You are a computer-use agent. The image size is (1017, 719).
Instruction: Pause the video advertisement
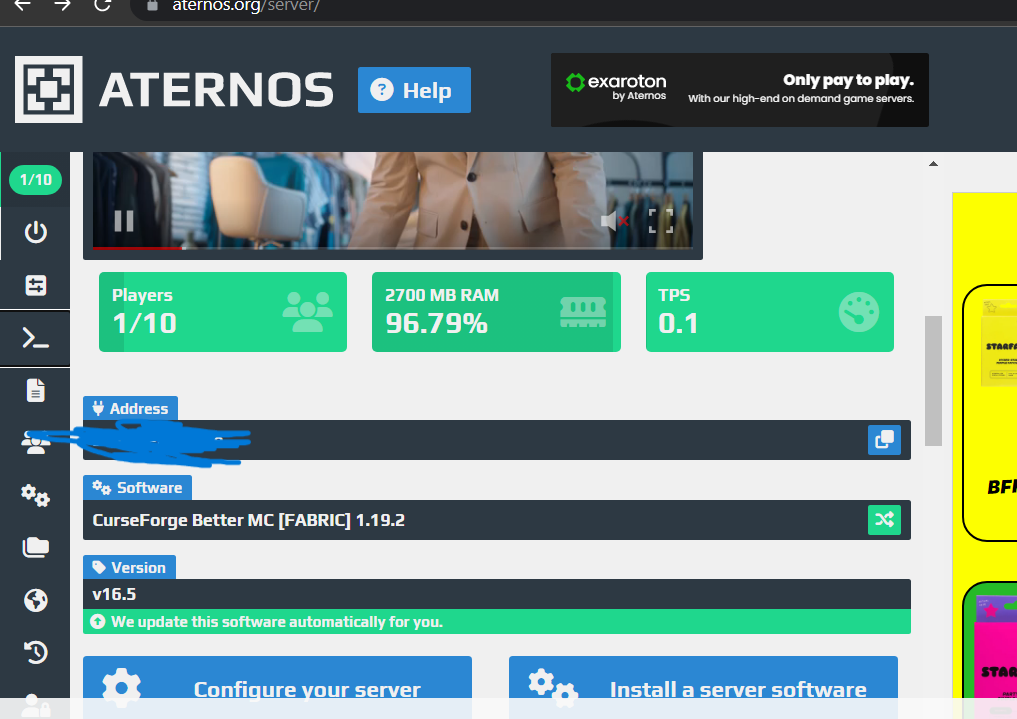coord(124,221)
